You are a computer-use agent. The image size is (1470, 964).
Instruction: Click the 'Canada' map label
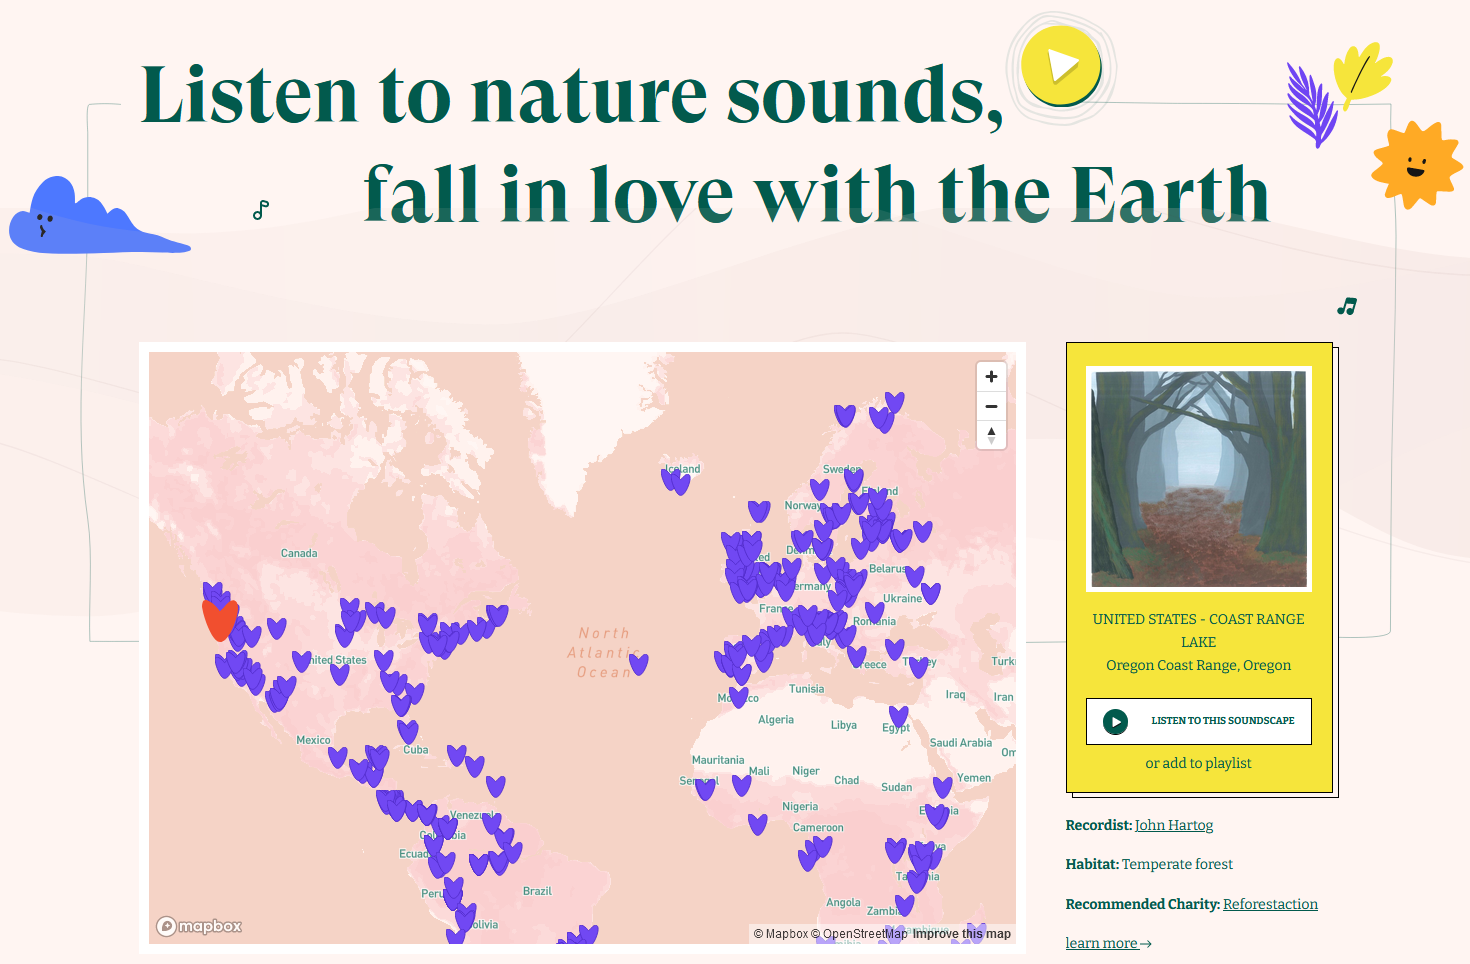(299, 553)
